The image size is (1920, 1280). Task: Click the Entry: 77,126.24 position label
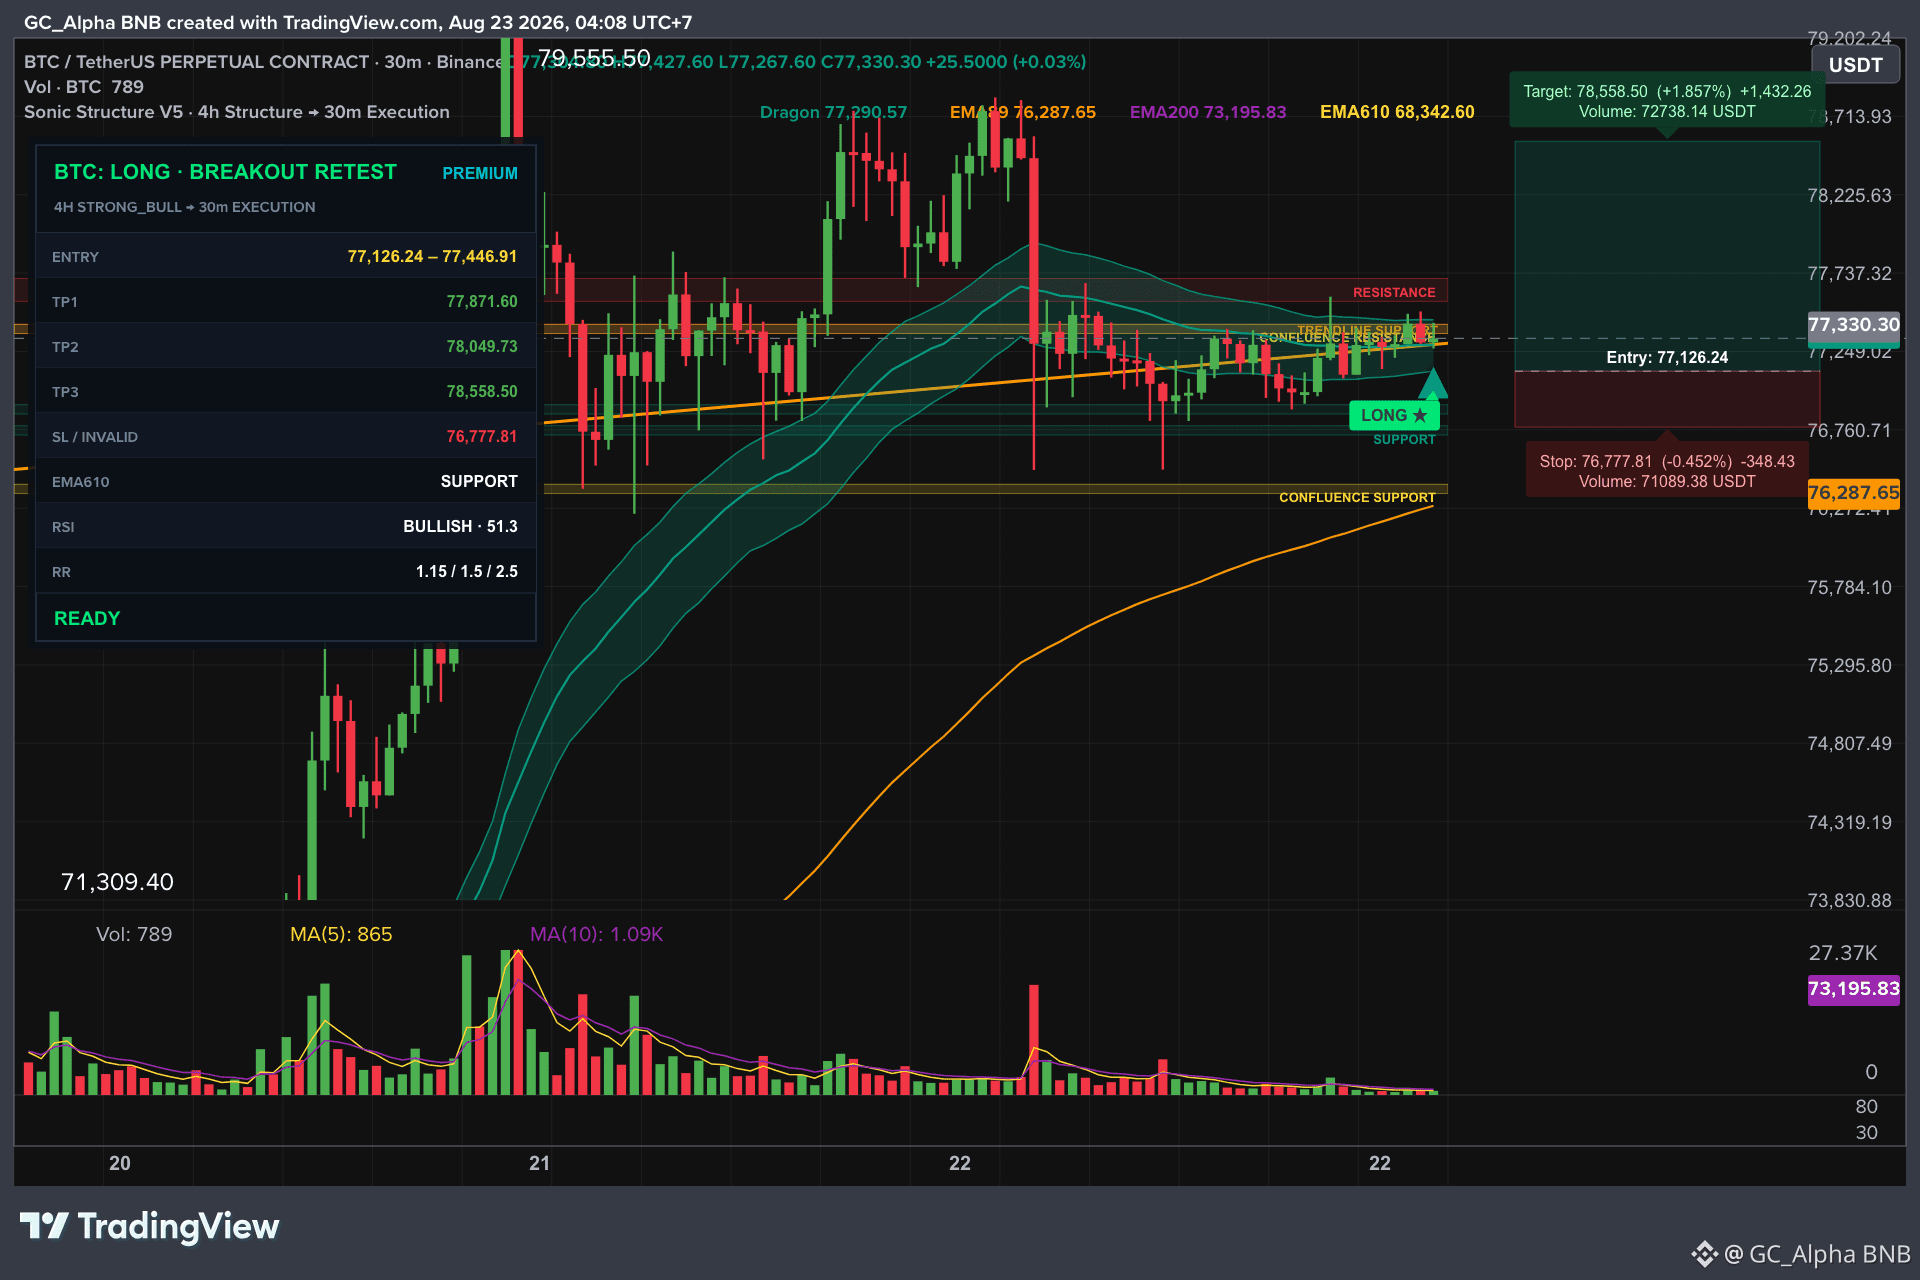coord(1667,358)
